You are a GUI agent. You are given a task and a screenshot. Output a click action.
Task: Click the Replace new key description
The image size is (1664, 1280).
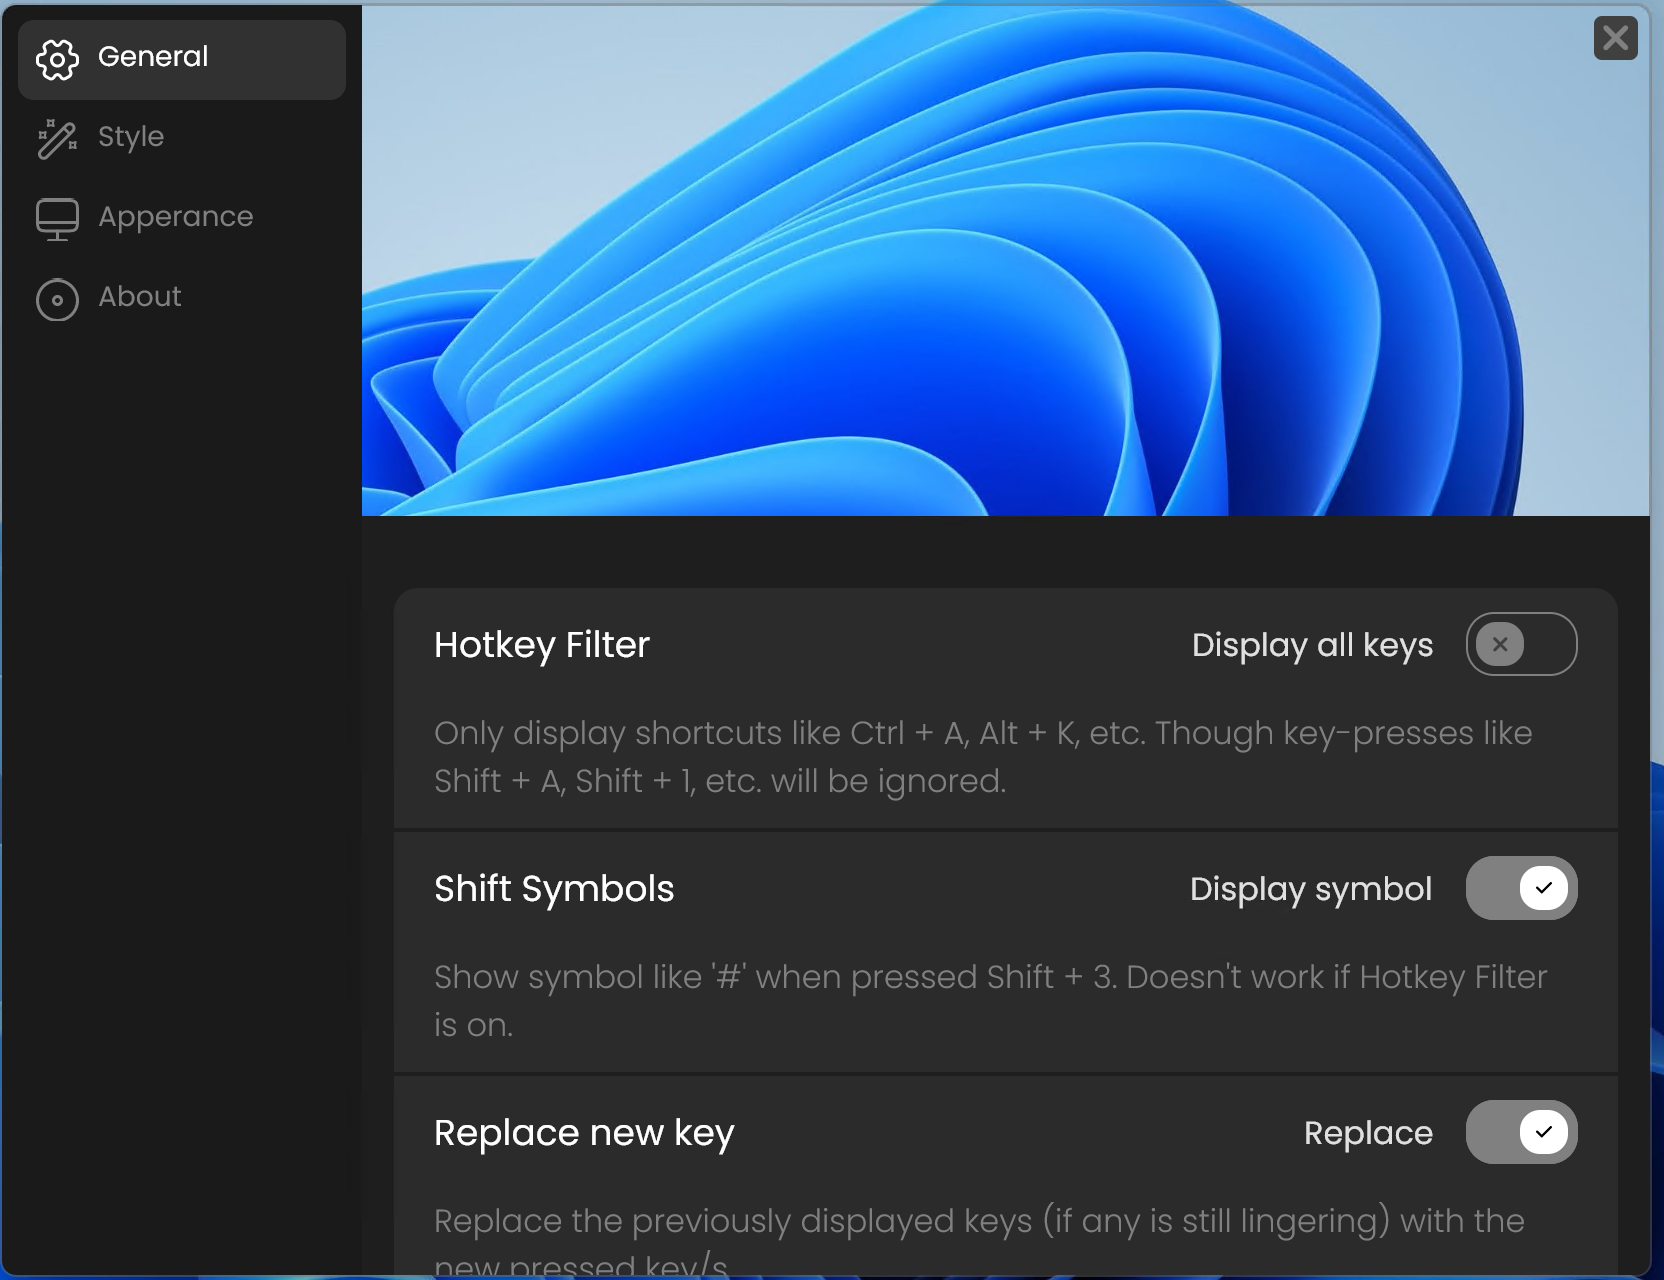979,1240
